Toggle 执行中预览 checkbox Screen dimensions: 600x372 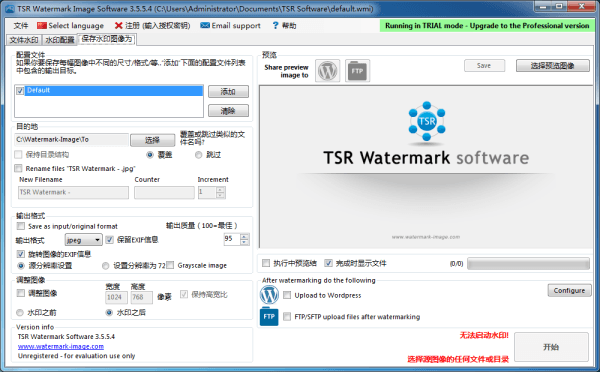pos(266,263)
